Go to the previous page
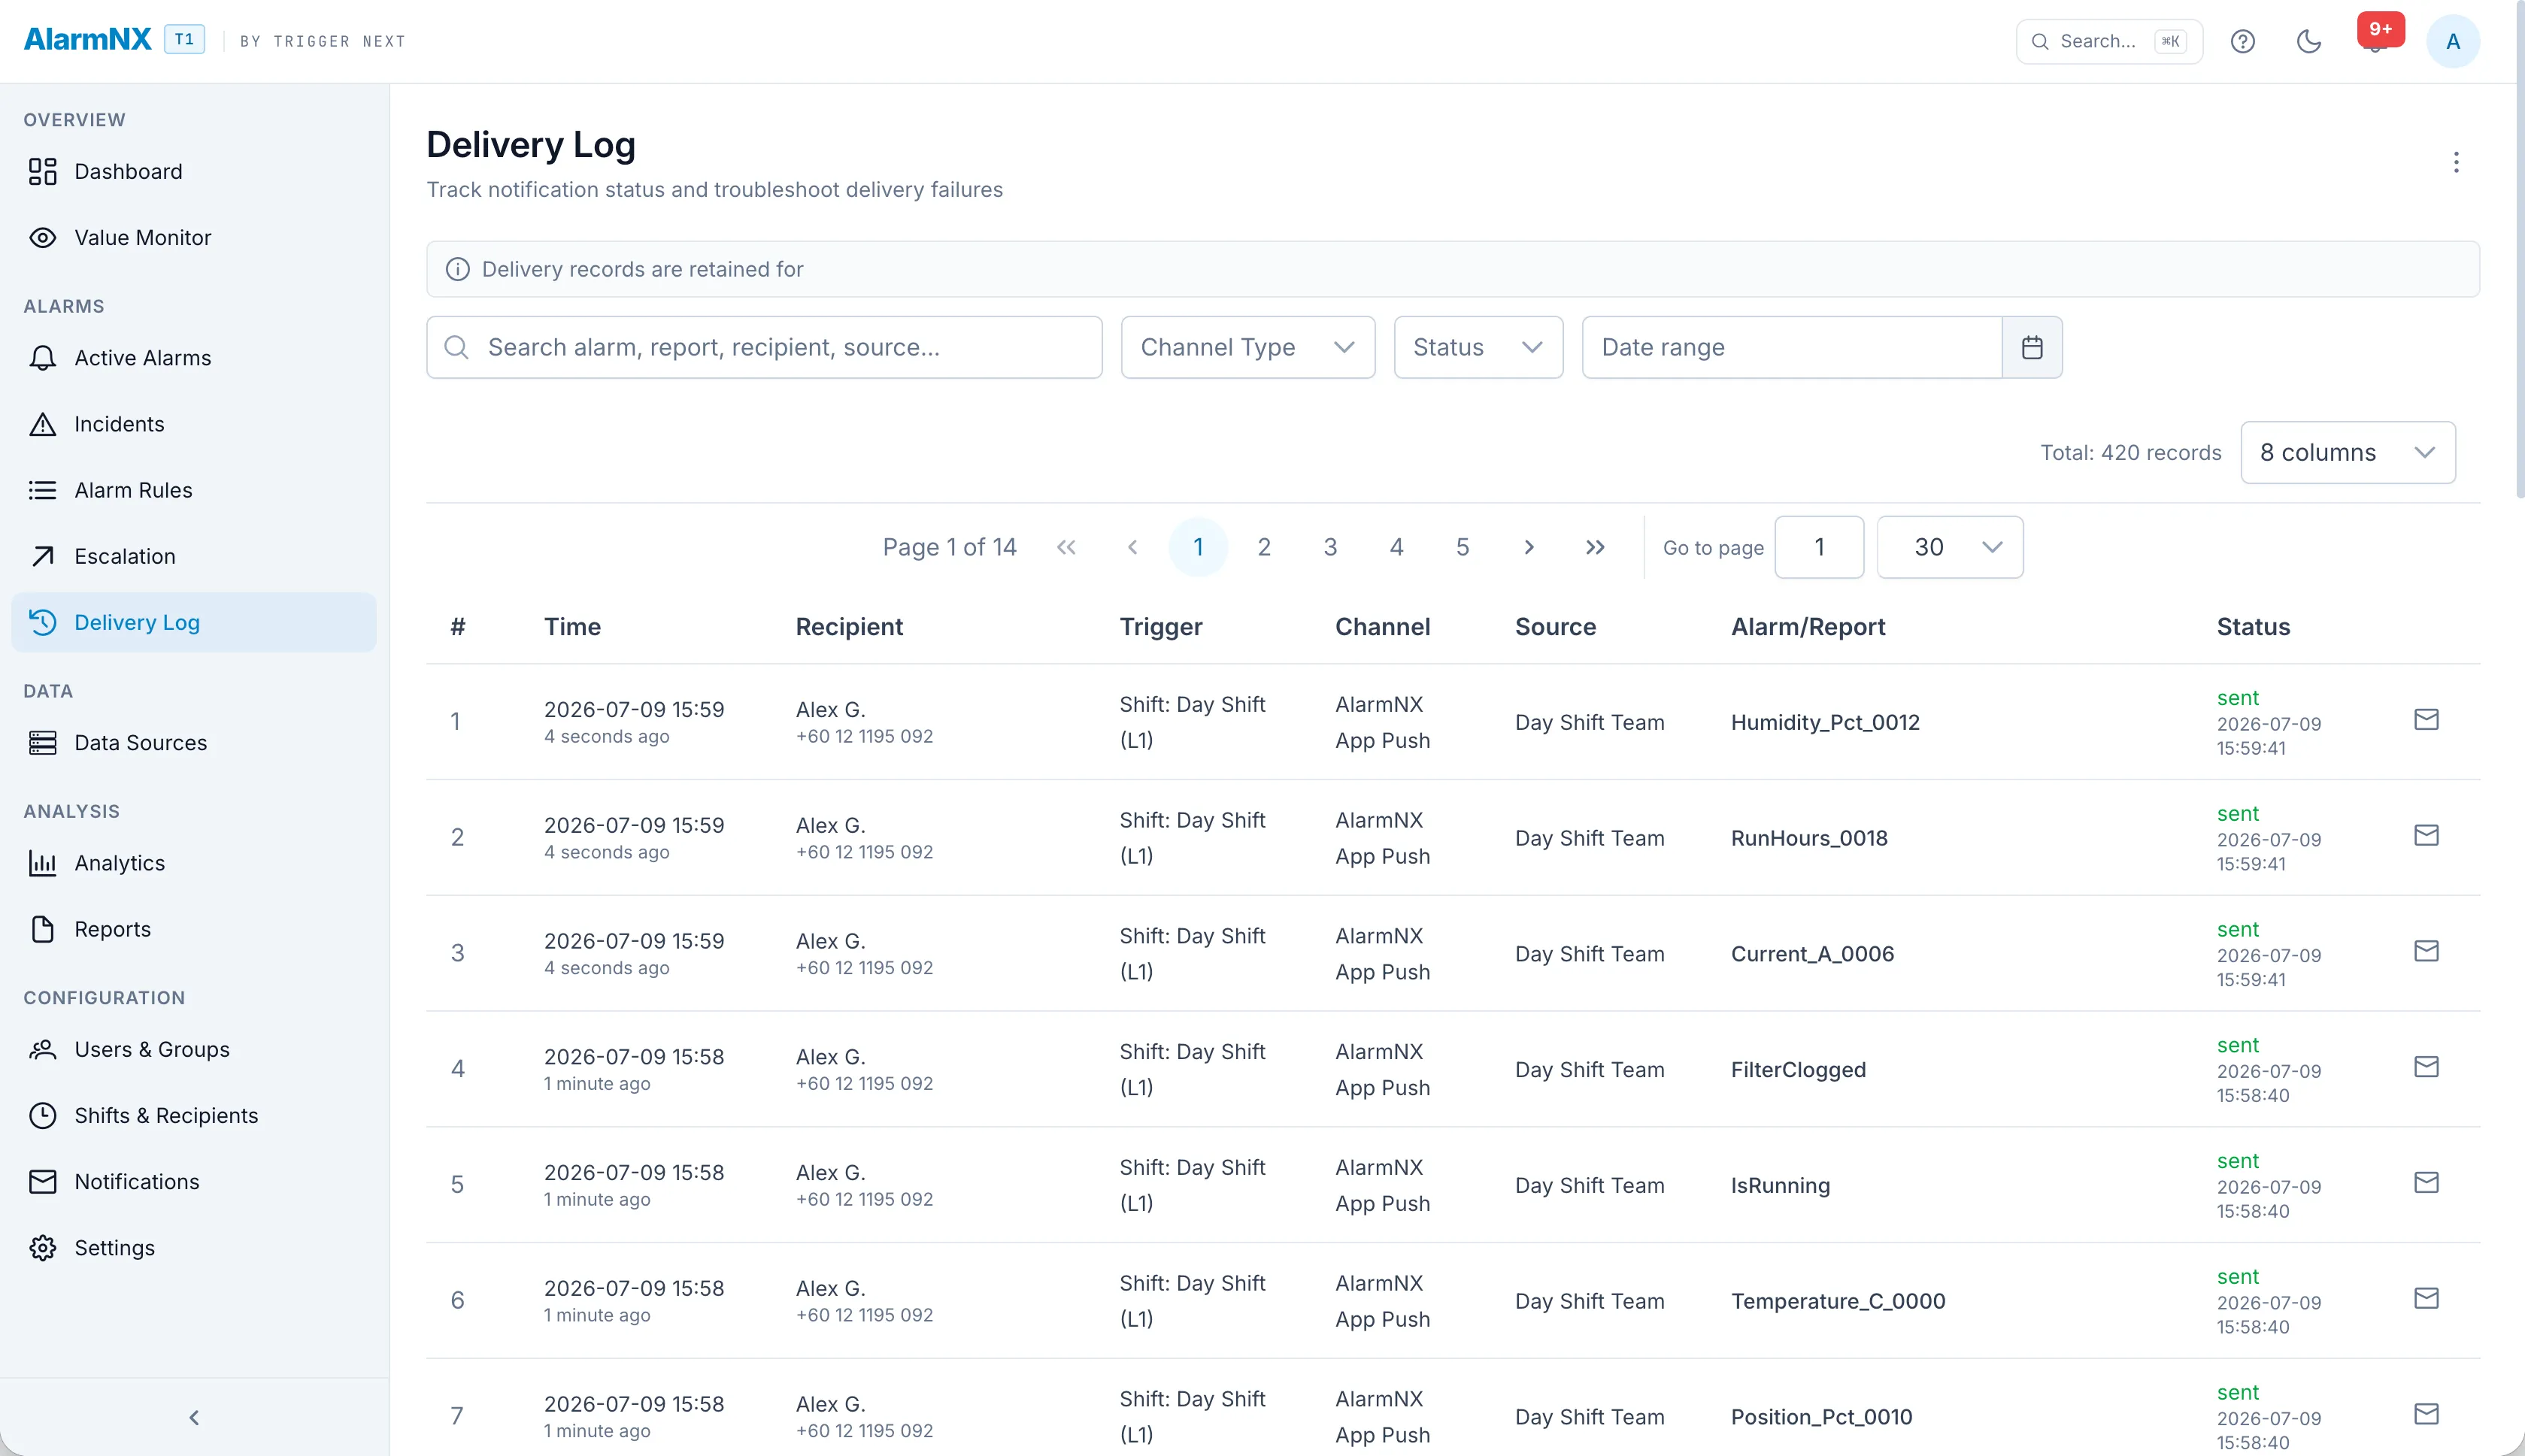Screen dimensions: 2525x1456 (1132, 547)
